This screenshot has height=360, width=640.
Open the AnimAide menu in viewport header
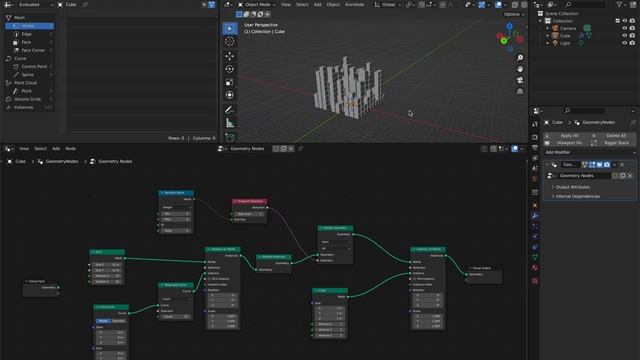coord(354,4)
